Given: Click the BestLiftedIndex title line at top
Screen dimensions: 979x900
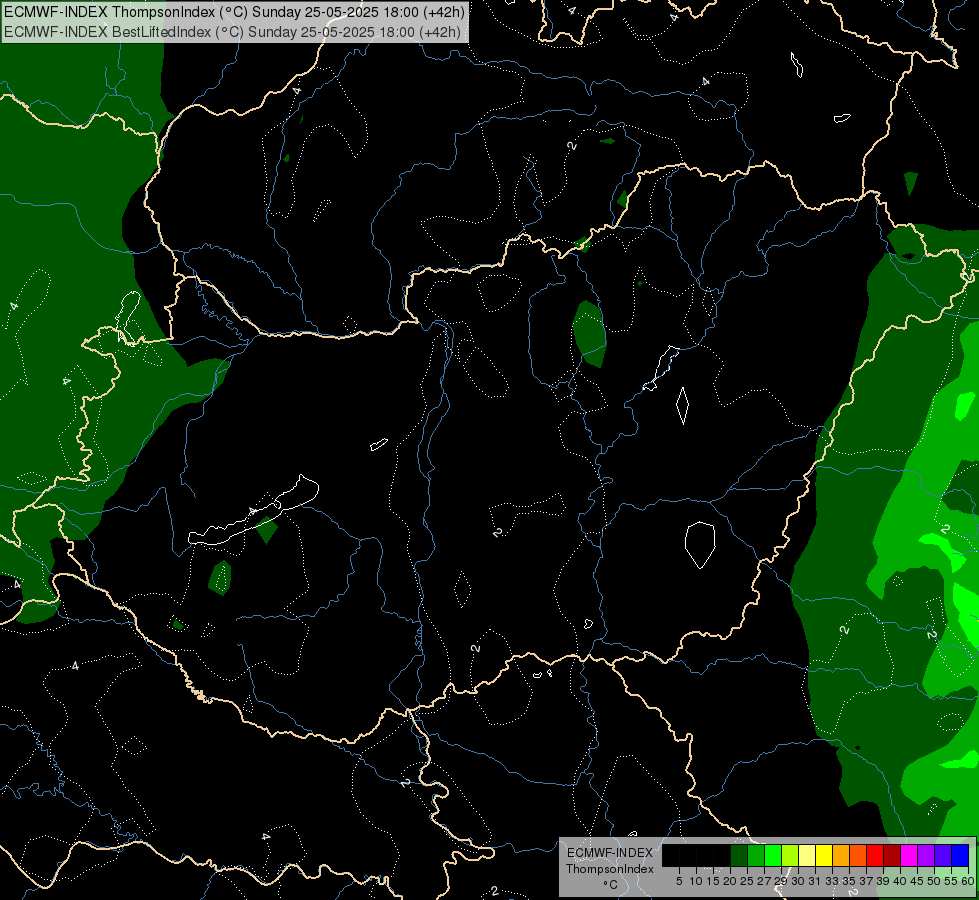Looking at the screenshot, I should coord(232,32).
